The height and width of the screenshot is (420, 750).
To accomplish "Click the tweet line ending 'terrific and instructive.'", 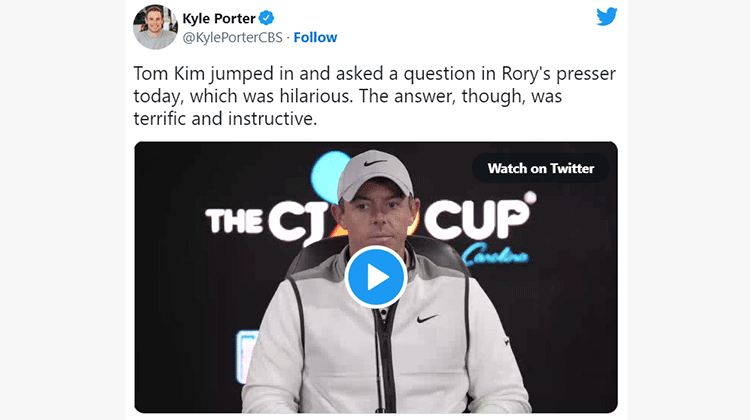I will pos(225,119).
